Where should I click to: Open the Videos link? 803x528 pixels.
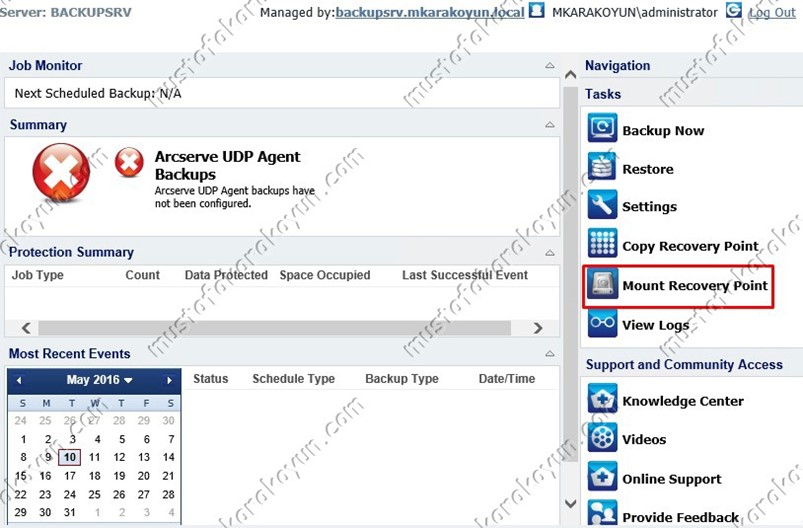point(644,439)
